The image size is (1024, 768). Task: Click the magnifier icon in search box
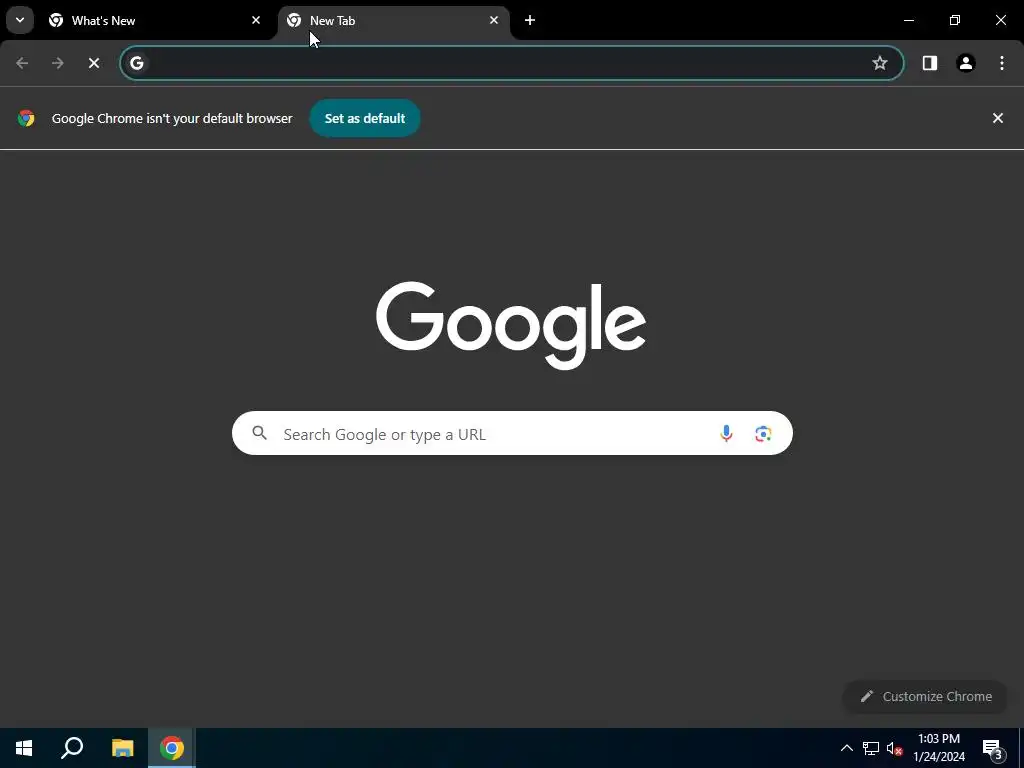point(260,433)
